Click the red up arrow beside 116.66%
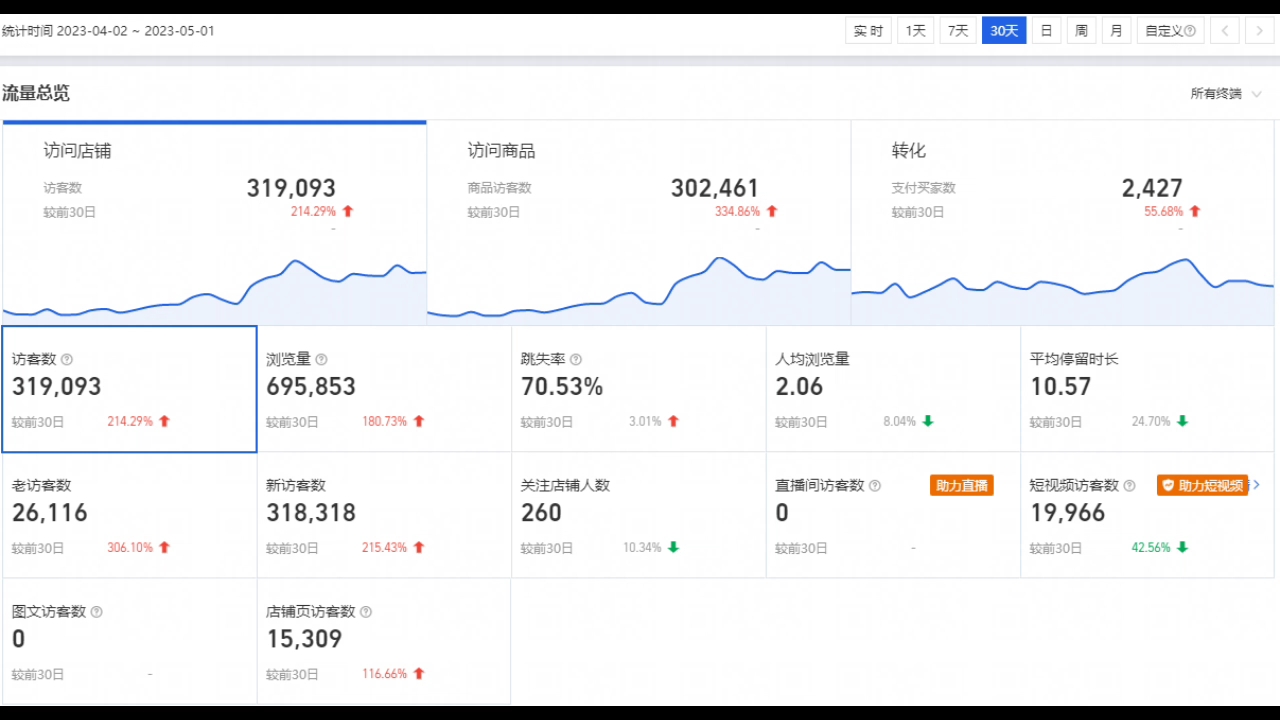 419,674
